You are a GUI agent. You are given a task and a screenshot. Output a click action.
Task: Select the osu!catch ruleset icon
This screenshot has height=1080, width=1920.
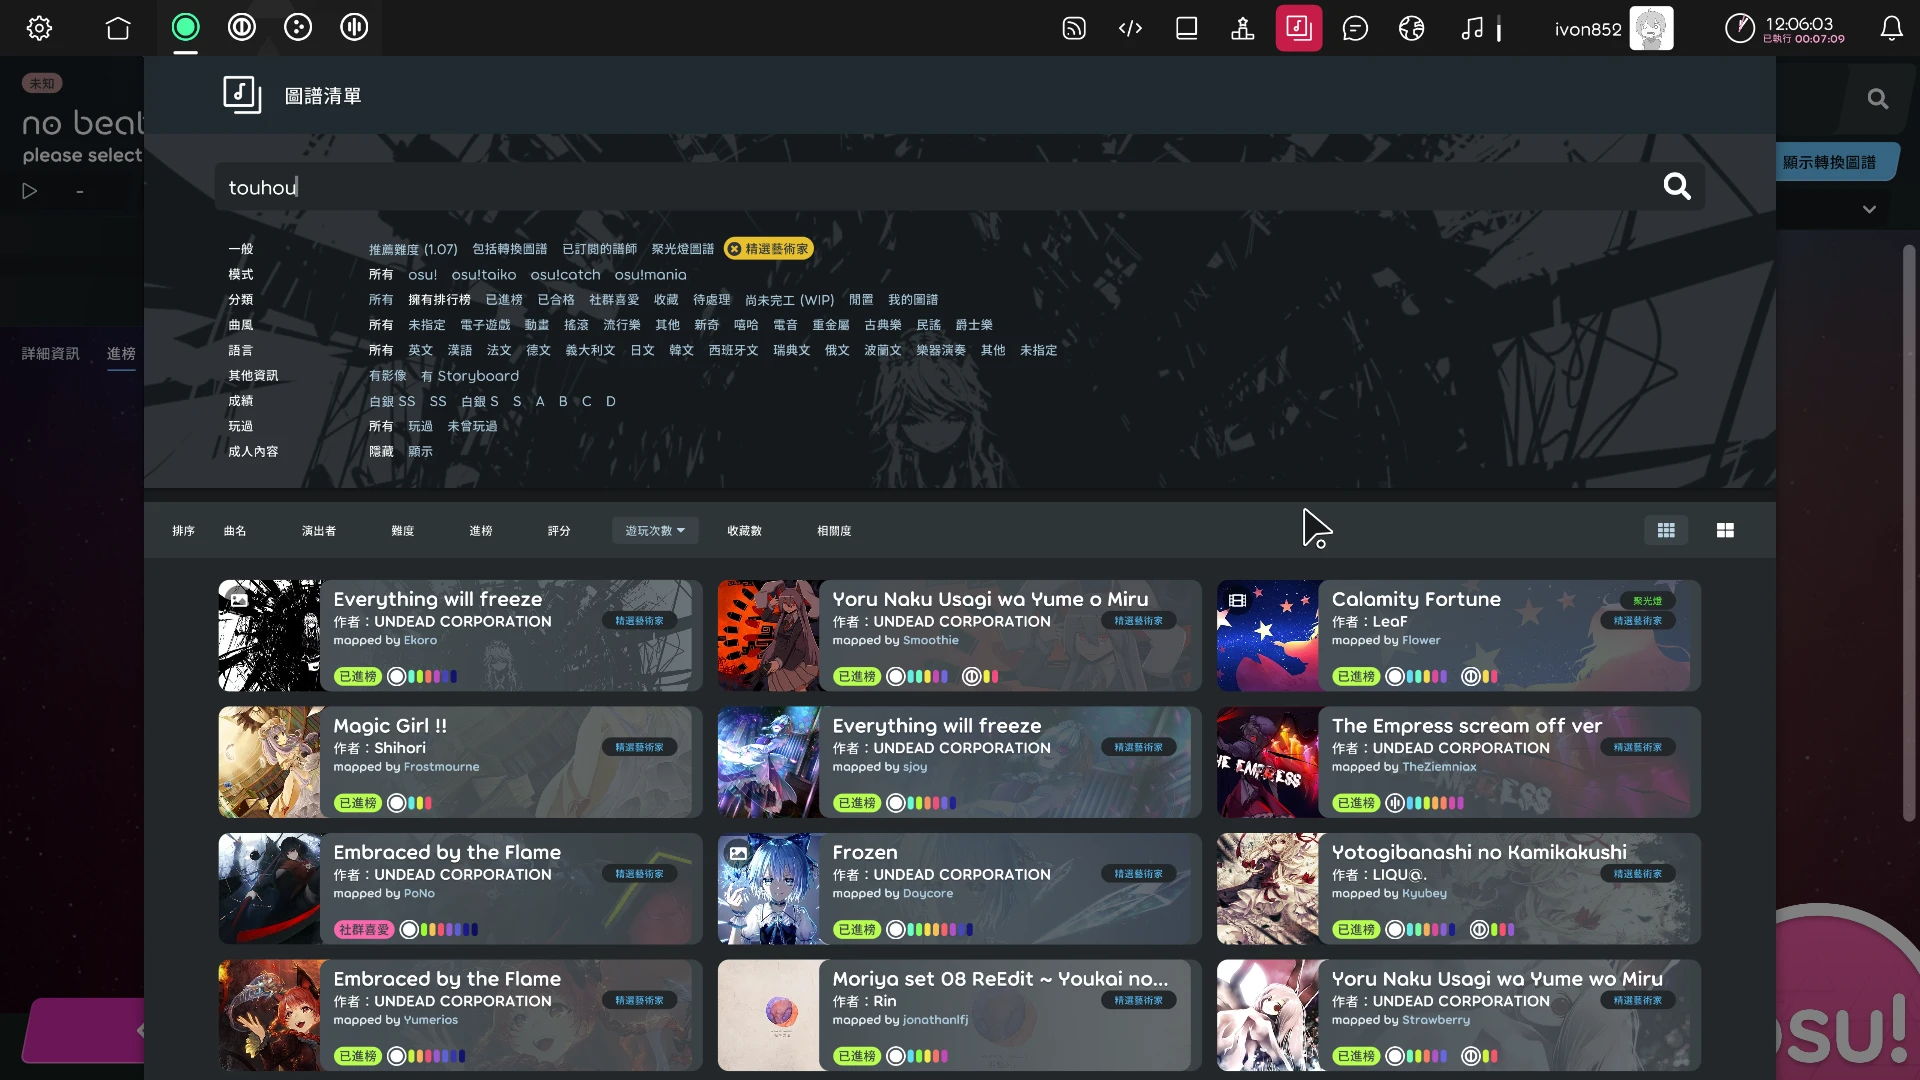click(x=298, y=27)
